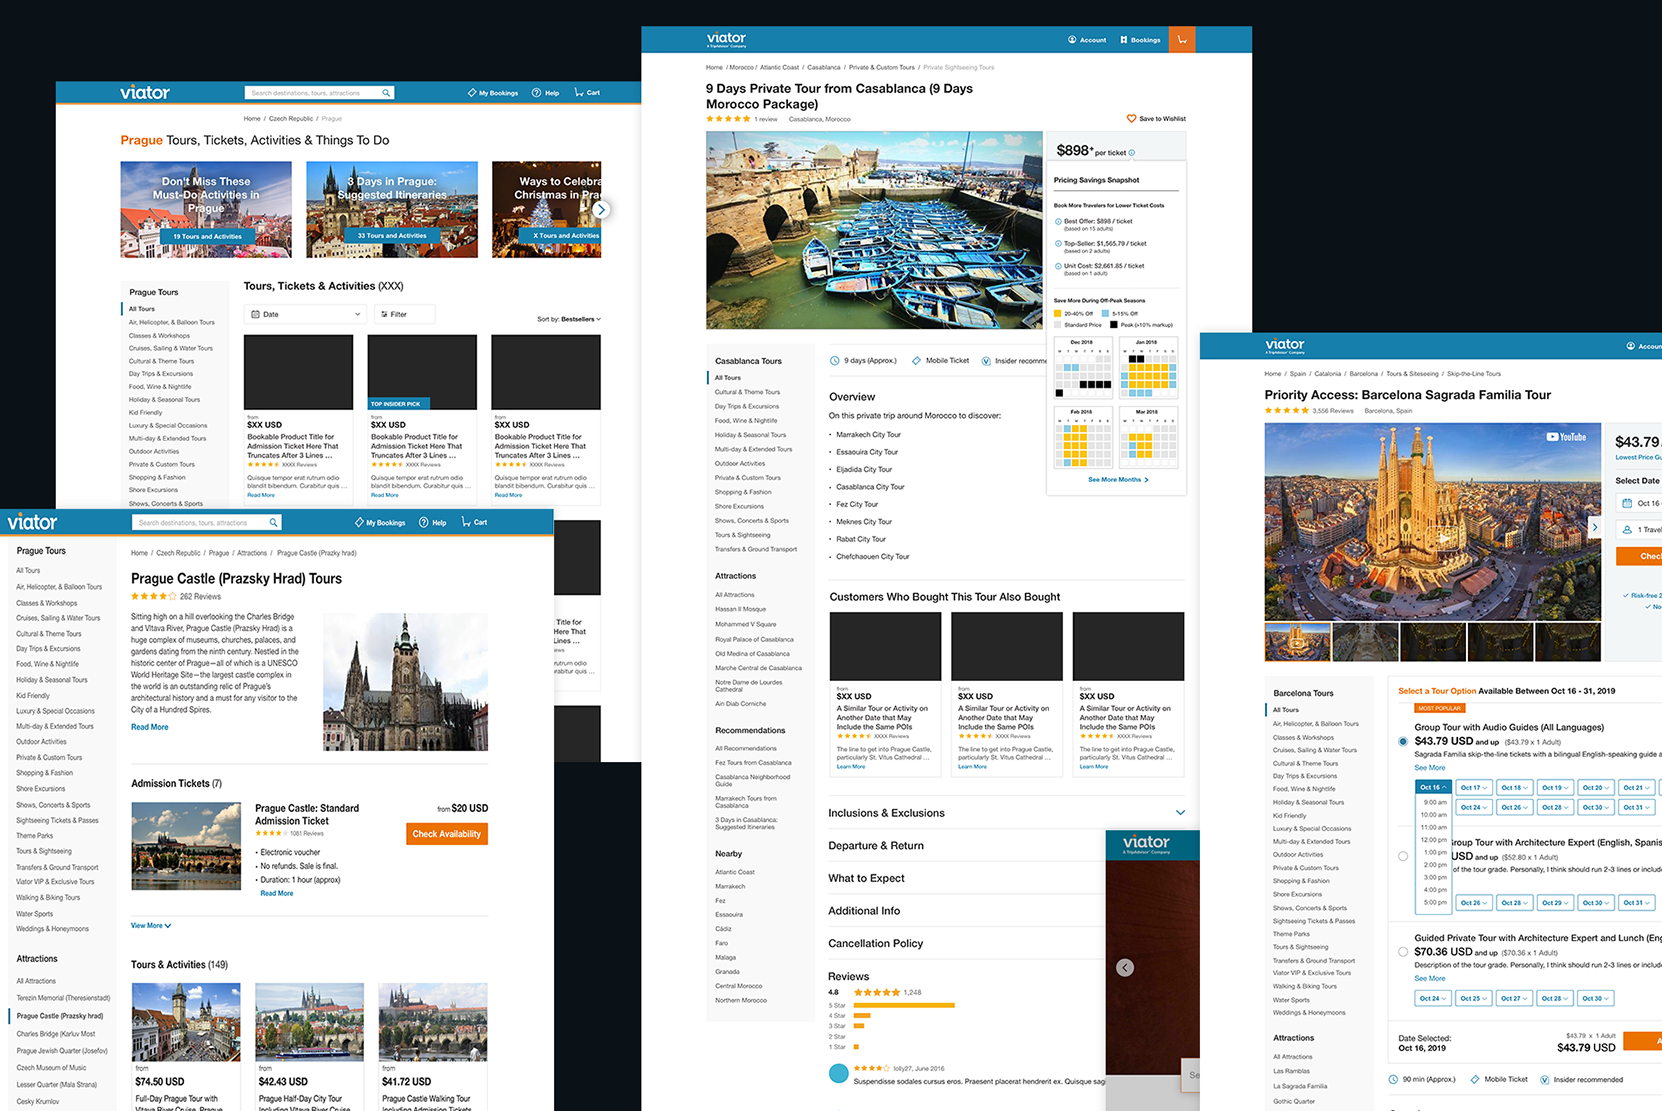
Task: Select the Group Tour with Audio Guides radio option
Action: tap(1403, 741)
